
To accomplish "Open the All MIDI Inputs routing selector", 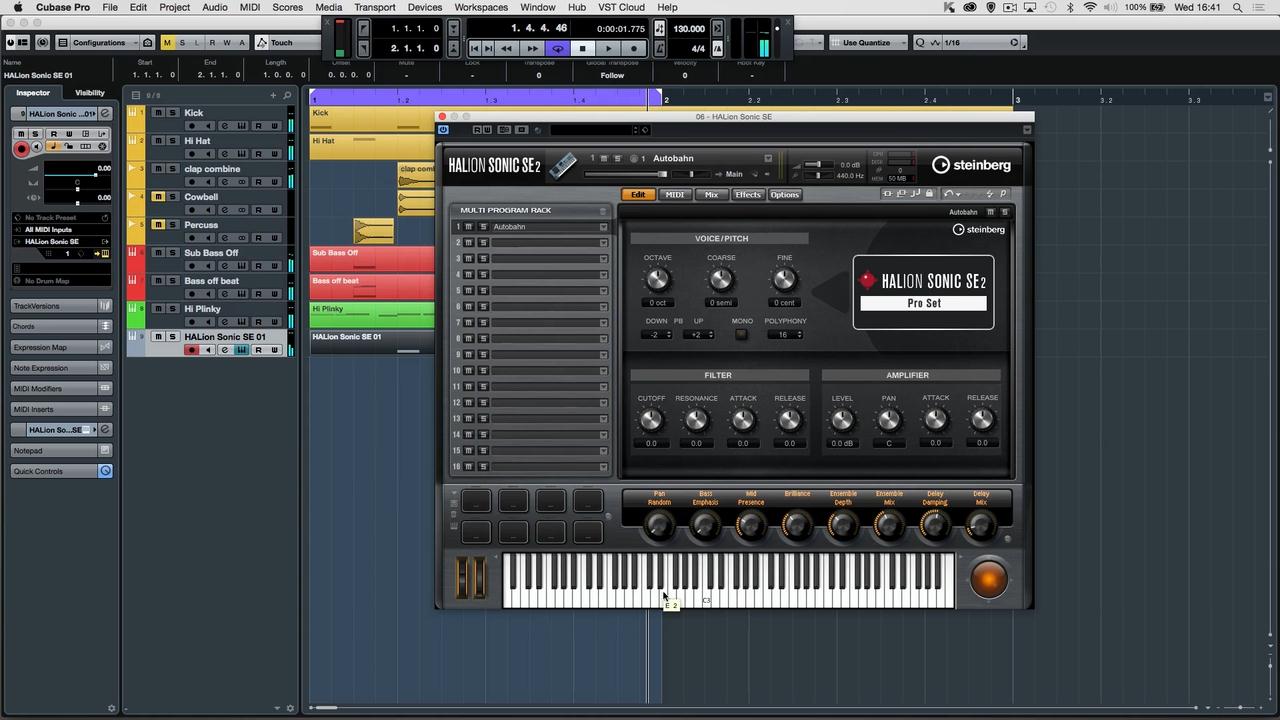I will (60, 230).
